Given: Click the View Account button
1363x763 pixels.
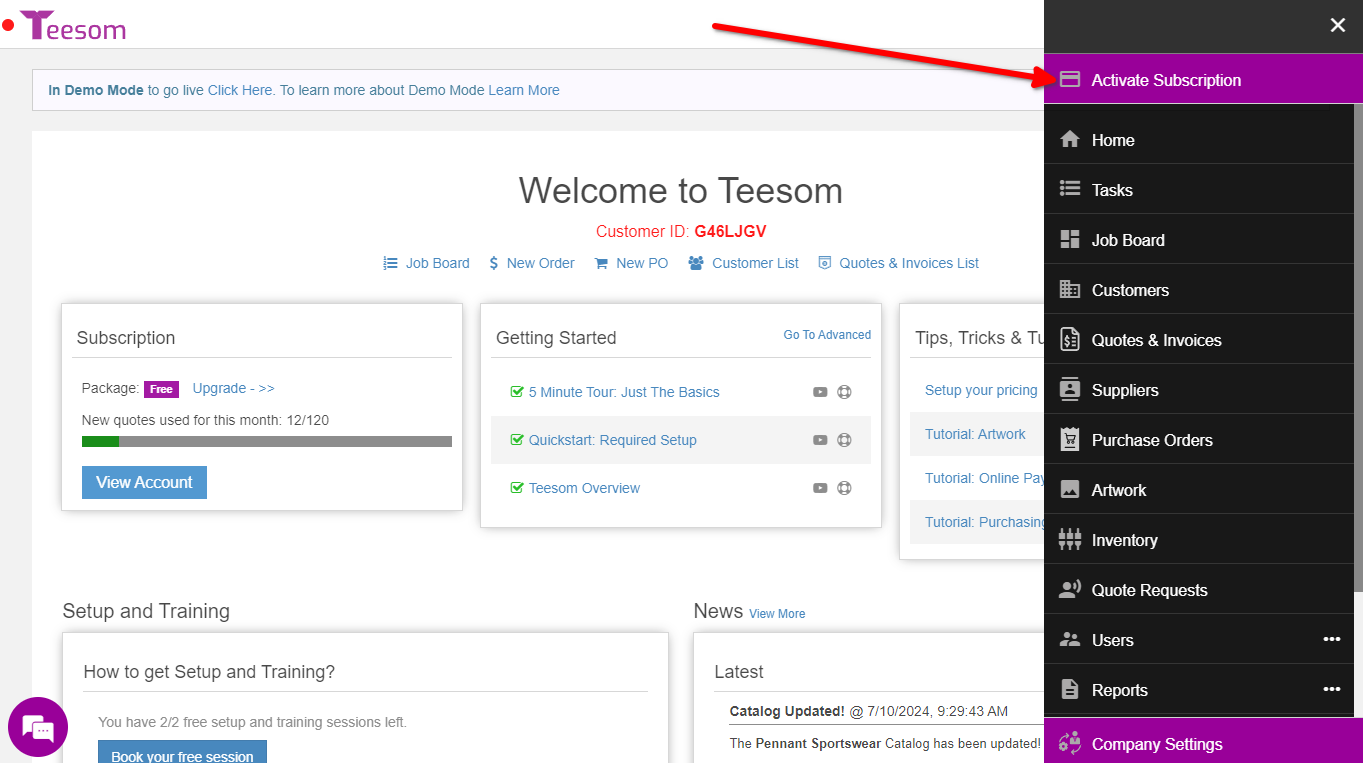Looking at the screenshot, I should 144,482.
